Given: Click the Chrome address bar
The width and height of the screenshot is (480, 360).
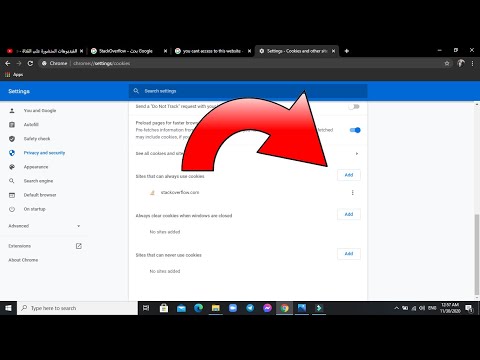Looking at the screenshot, I should [245, 63].
